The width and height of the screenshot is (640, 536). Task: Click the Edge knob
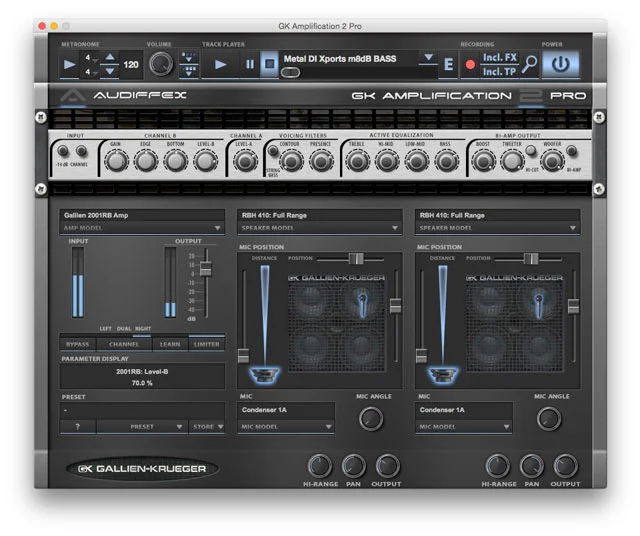click(146, 161)
